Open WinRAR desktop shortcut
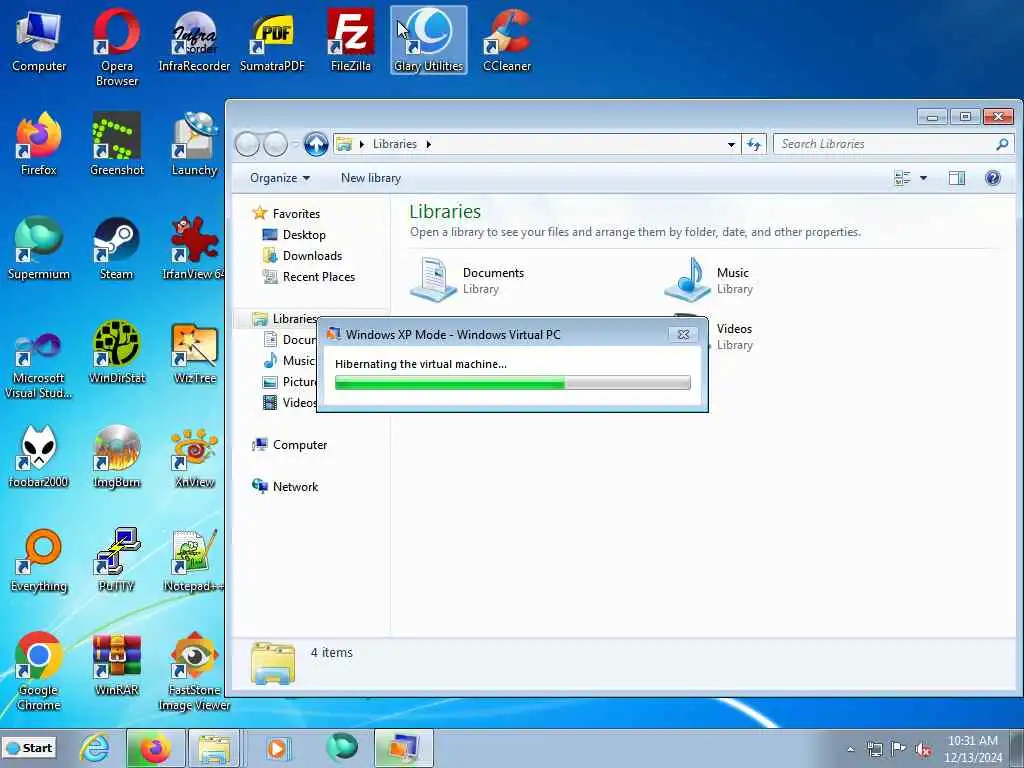The height and width of the screenshot is (768, 1024). tap(116, 664)
